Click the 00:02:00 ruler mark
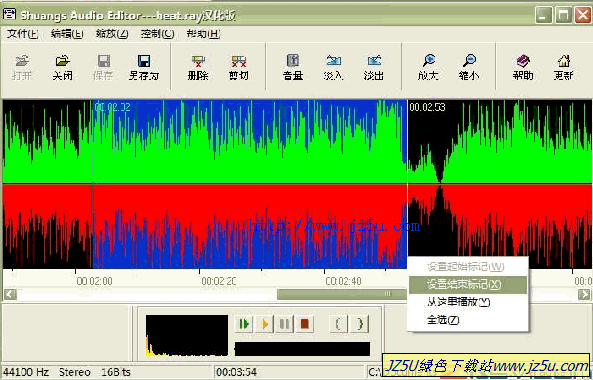593x380 pixels. click(94, 281)
